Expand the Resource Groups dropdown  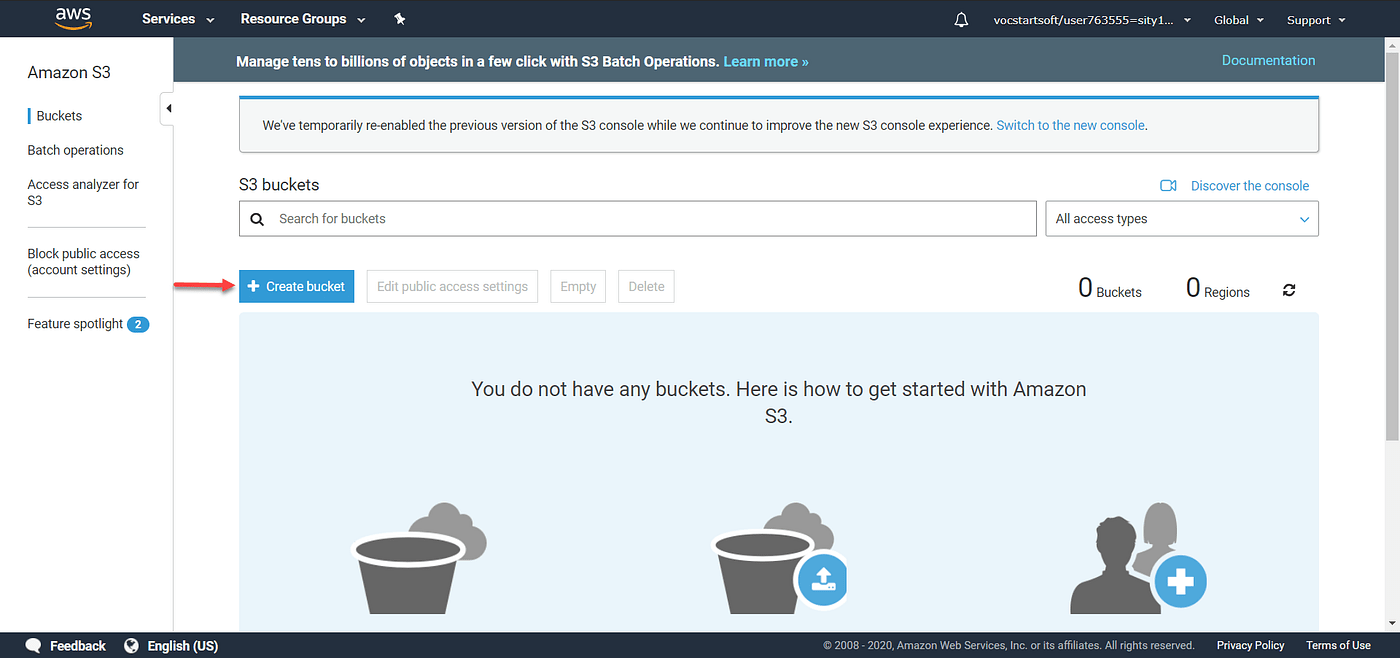pos(303,19)
